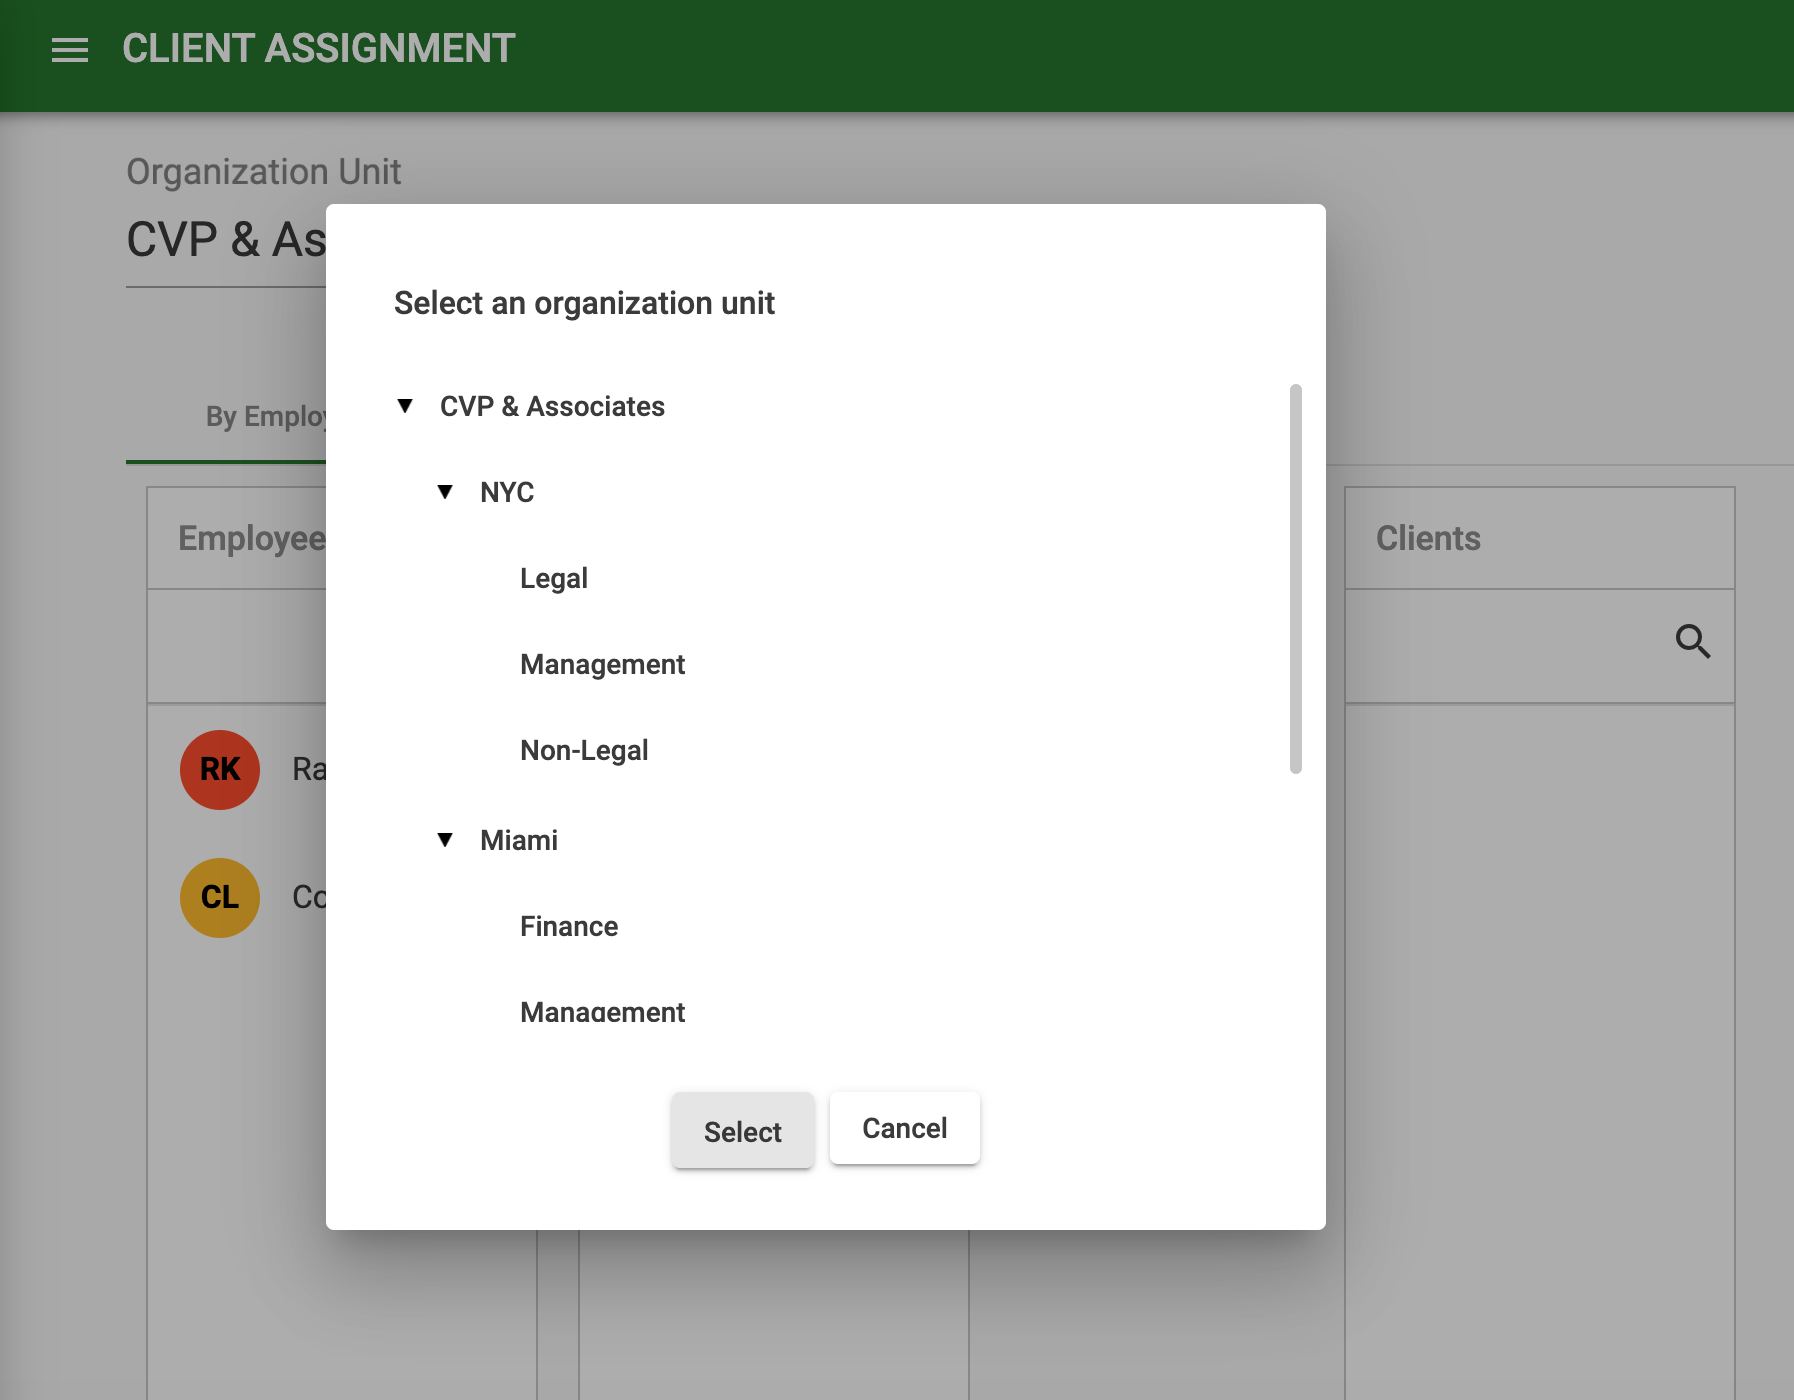Collapse the CVP & Associates tree node

pyautogui.click(x=405, y=406)
